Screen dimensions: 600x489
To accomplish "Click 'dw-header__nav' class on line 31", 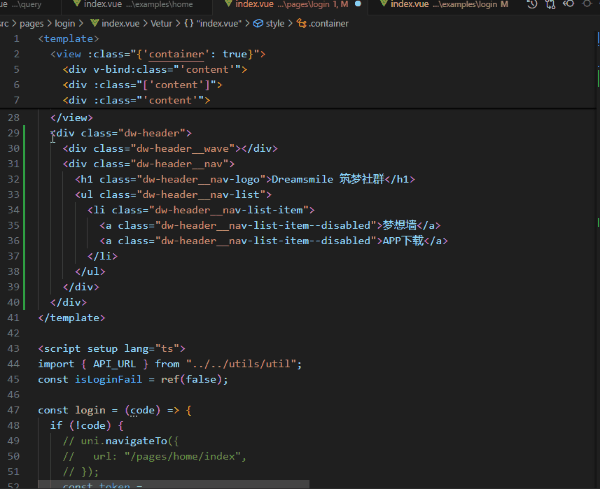I will 179,164.
